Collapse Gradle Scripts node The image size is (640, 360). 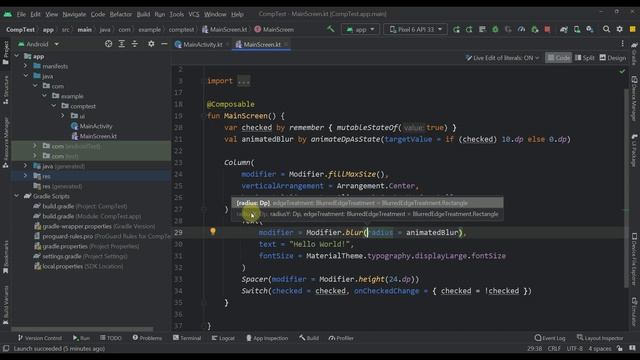tap(16, 196)
